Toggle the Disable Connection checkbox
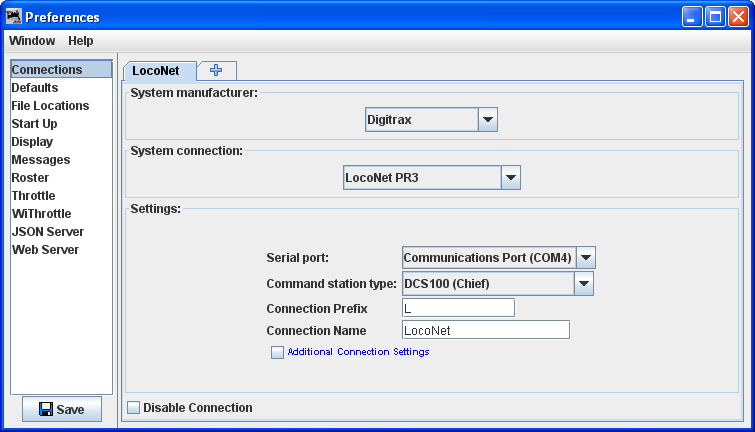 pos(134,407)
